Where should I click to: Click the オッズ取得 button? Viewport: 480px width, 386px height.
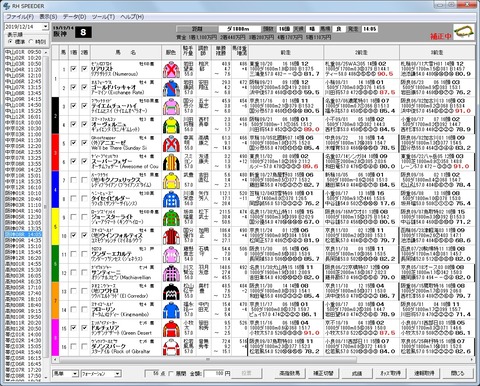coord(390,373)
